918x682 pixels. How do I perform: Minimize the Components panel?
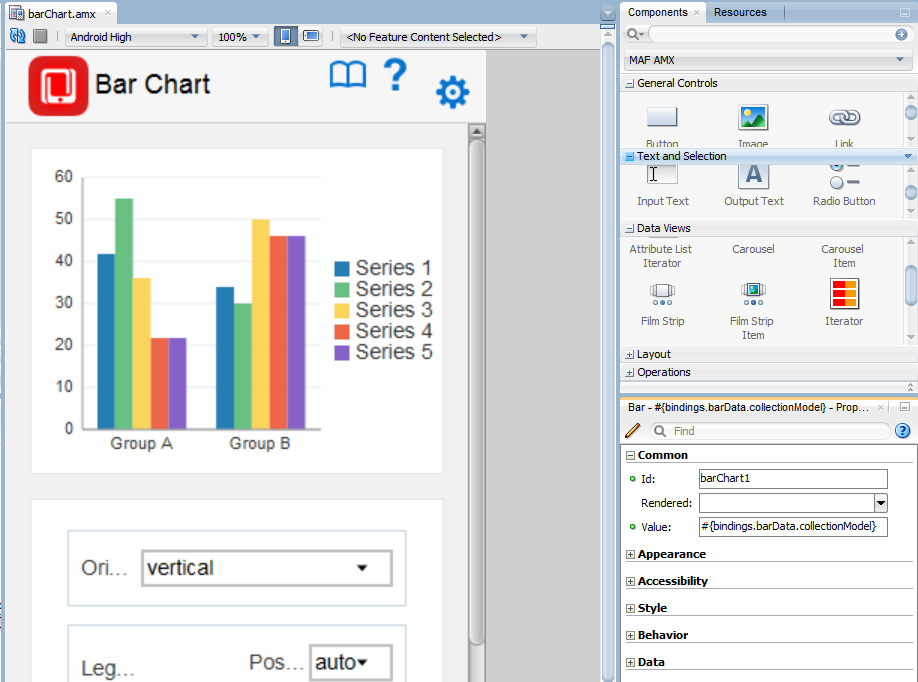pyautogui.click(x=905, y=12)
